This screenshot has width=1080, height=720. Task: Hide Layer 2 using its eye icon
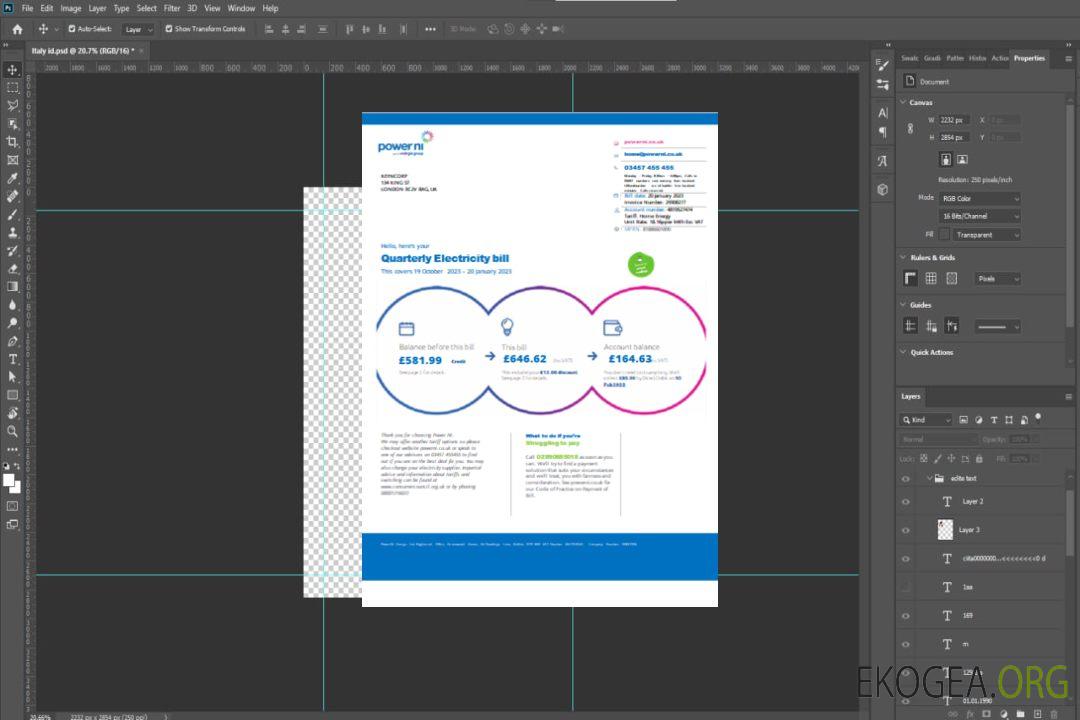pos(905,502)
